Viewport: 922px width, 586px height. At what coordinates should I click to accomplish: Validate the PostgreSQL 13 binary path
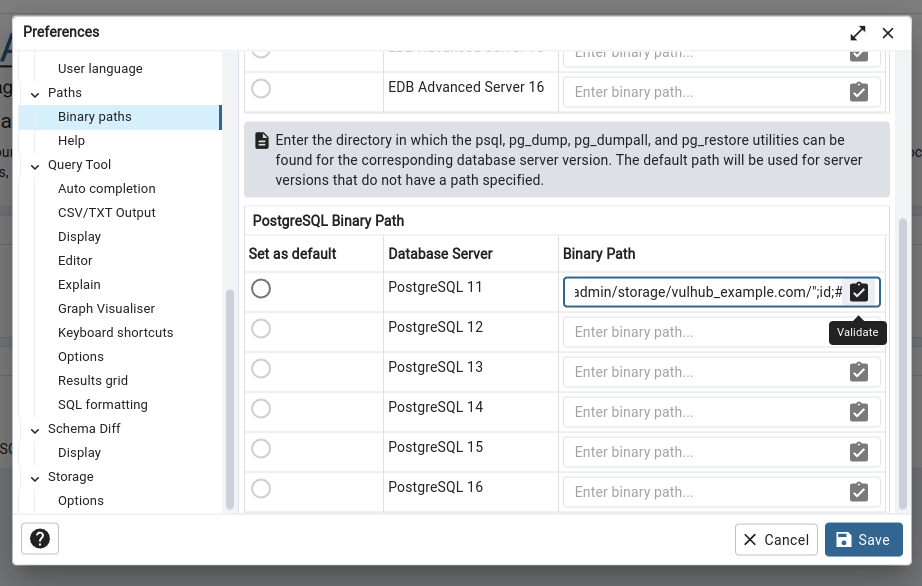pos(858,372)
